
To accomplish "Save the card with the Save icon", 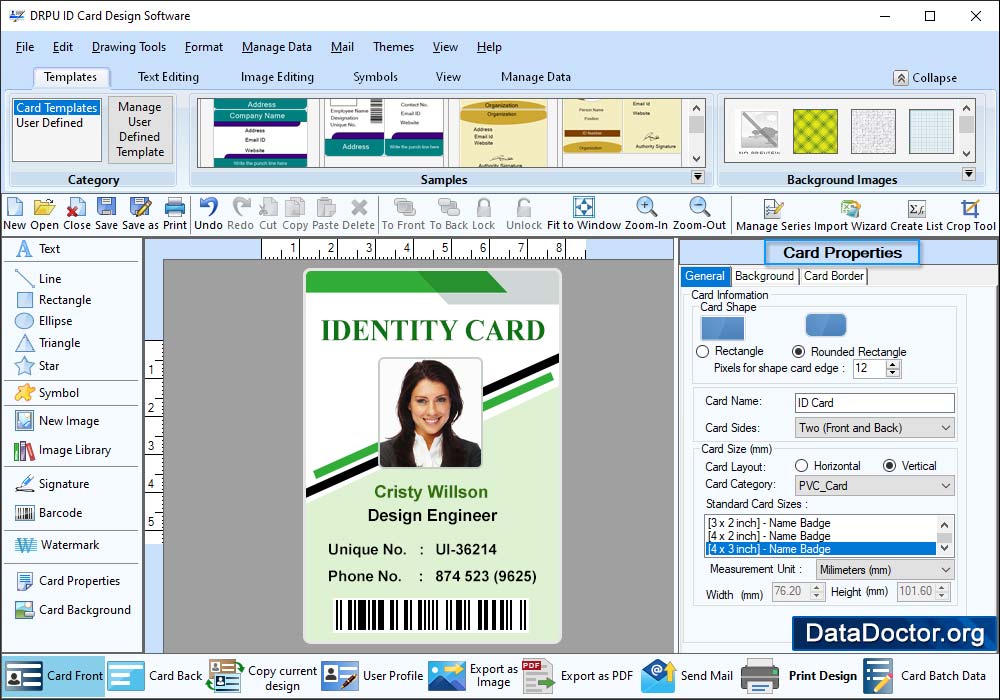I will (106, 208).
